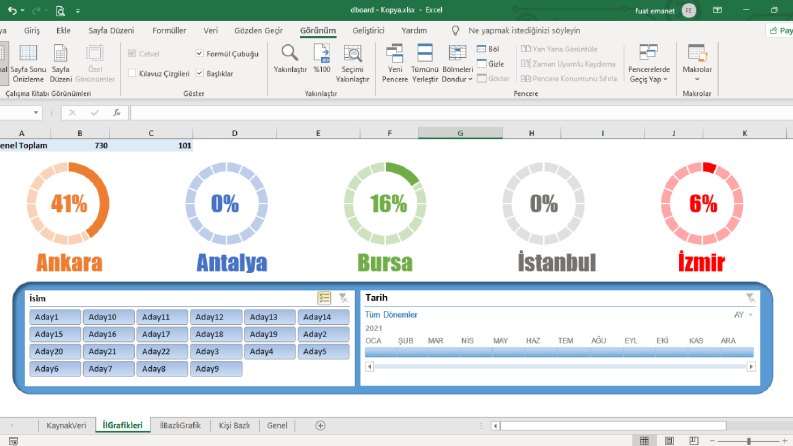Click the horizontal sheet scrollbar
The width and height of the screenshot is (793, 446).
click(613, 425)
